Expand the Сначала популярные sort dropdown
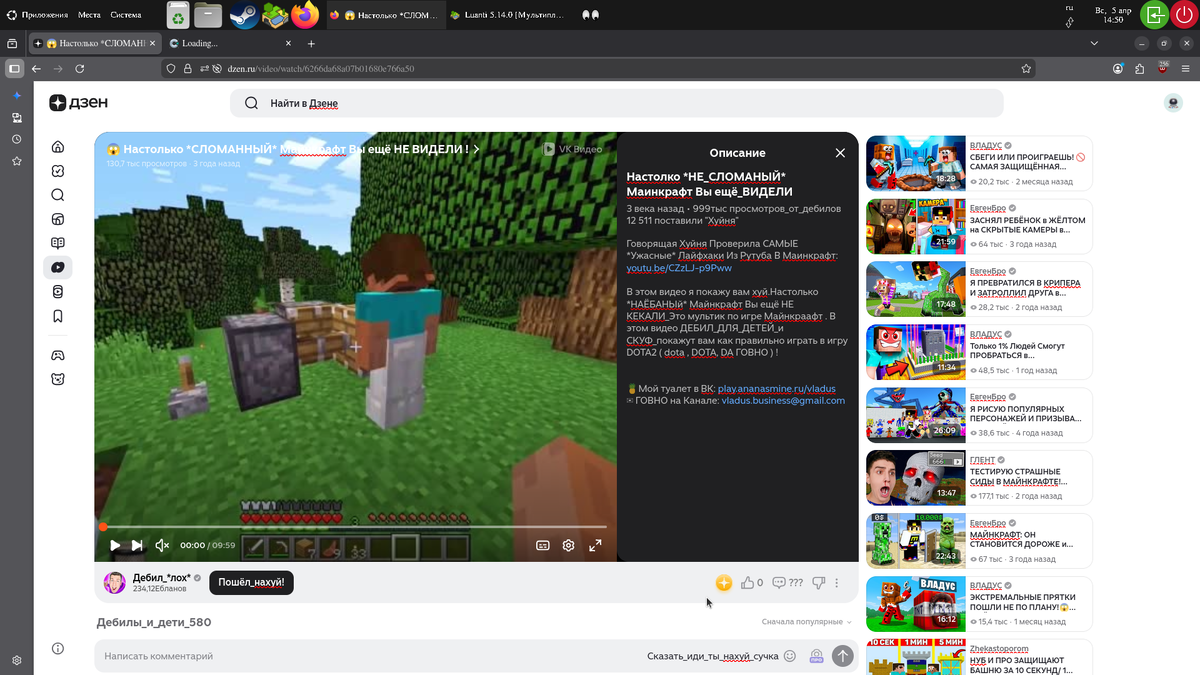1200x675 pixels. [x=806, y=622]
